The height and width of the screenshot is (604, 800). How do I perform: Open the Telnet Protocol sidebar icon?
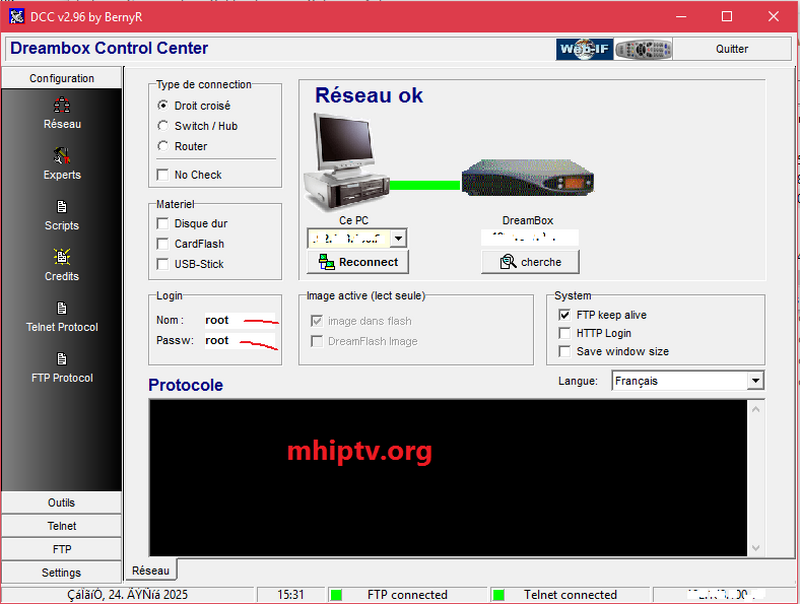(x=62, y=308)
